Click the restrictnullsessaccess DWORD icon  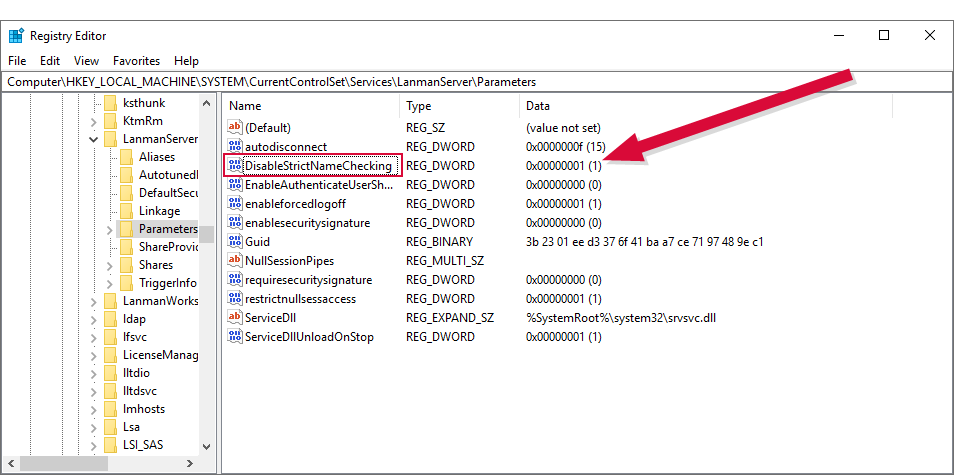(x=234, y=299)
